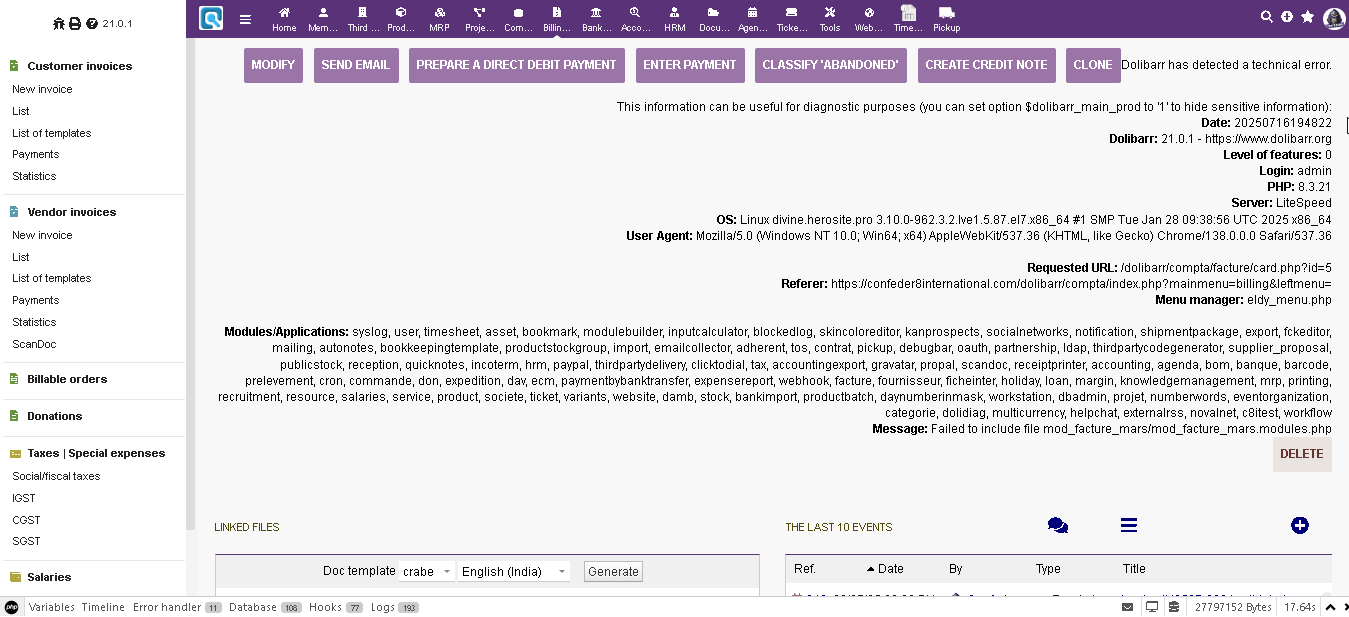Viewport: 1349px width, 617px height.
Task: Open the English (India) language dropdown
Action: (514, 571)
